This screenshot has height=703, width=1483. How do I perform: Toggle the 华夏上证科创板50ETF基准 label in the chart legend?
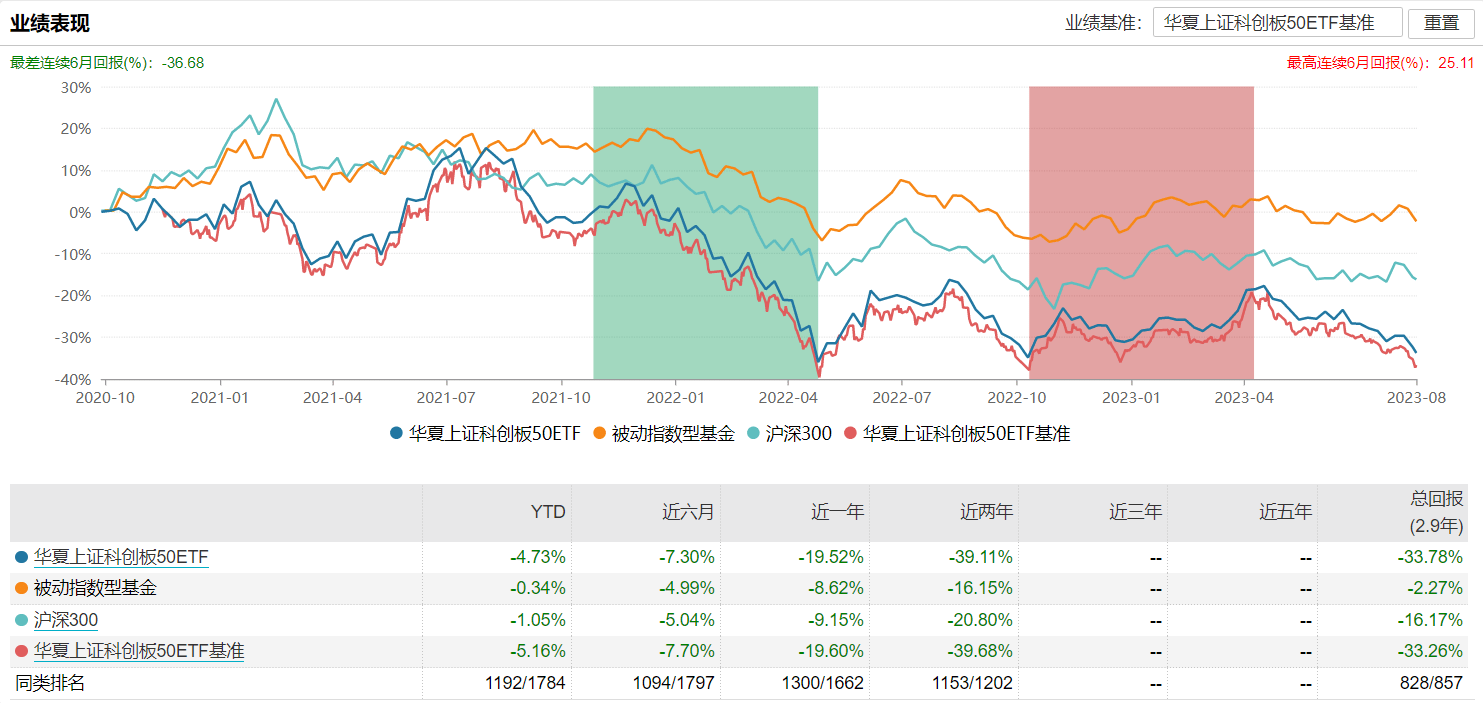point(967,434)
